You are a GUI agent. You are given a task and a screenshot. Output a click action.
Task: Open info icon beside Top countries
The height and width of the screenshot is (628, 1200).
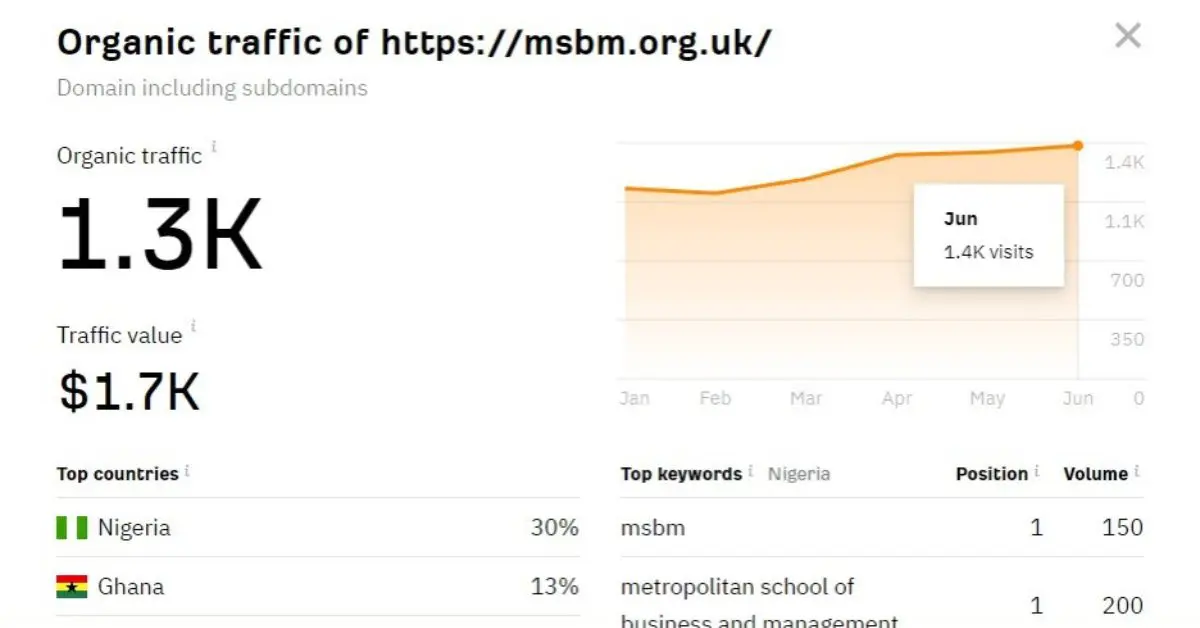coord(187,470)
